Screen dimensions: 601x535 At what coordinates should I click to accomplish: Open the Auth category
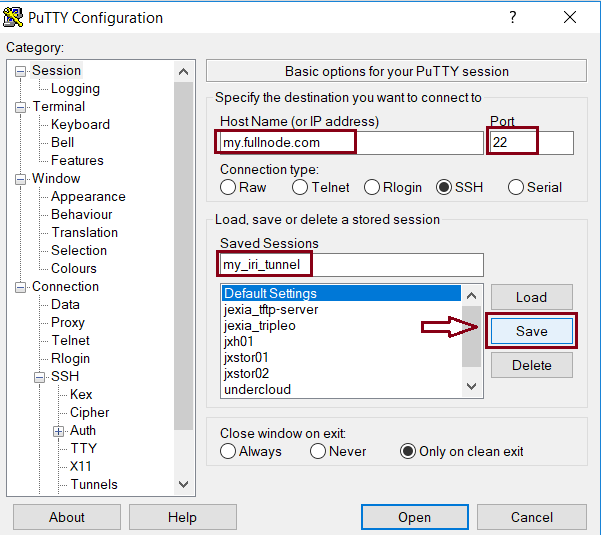[x=83, y=431]
